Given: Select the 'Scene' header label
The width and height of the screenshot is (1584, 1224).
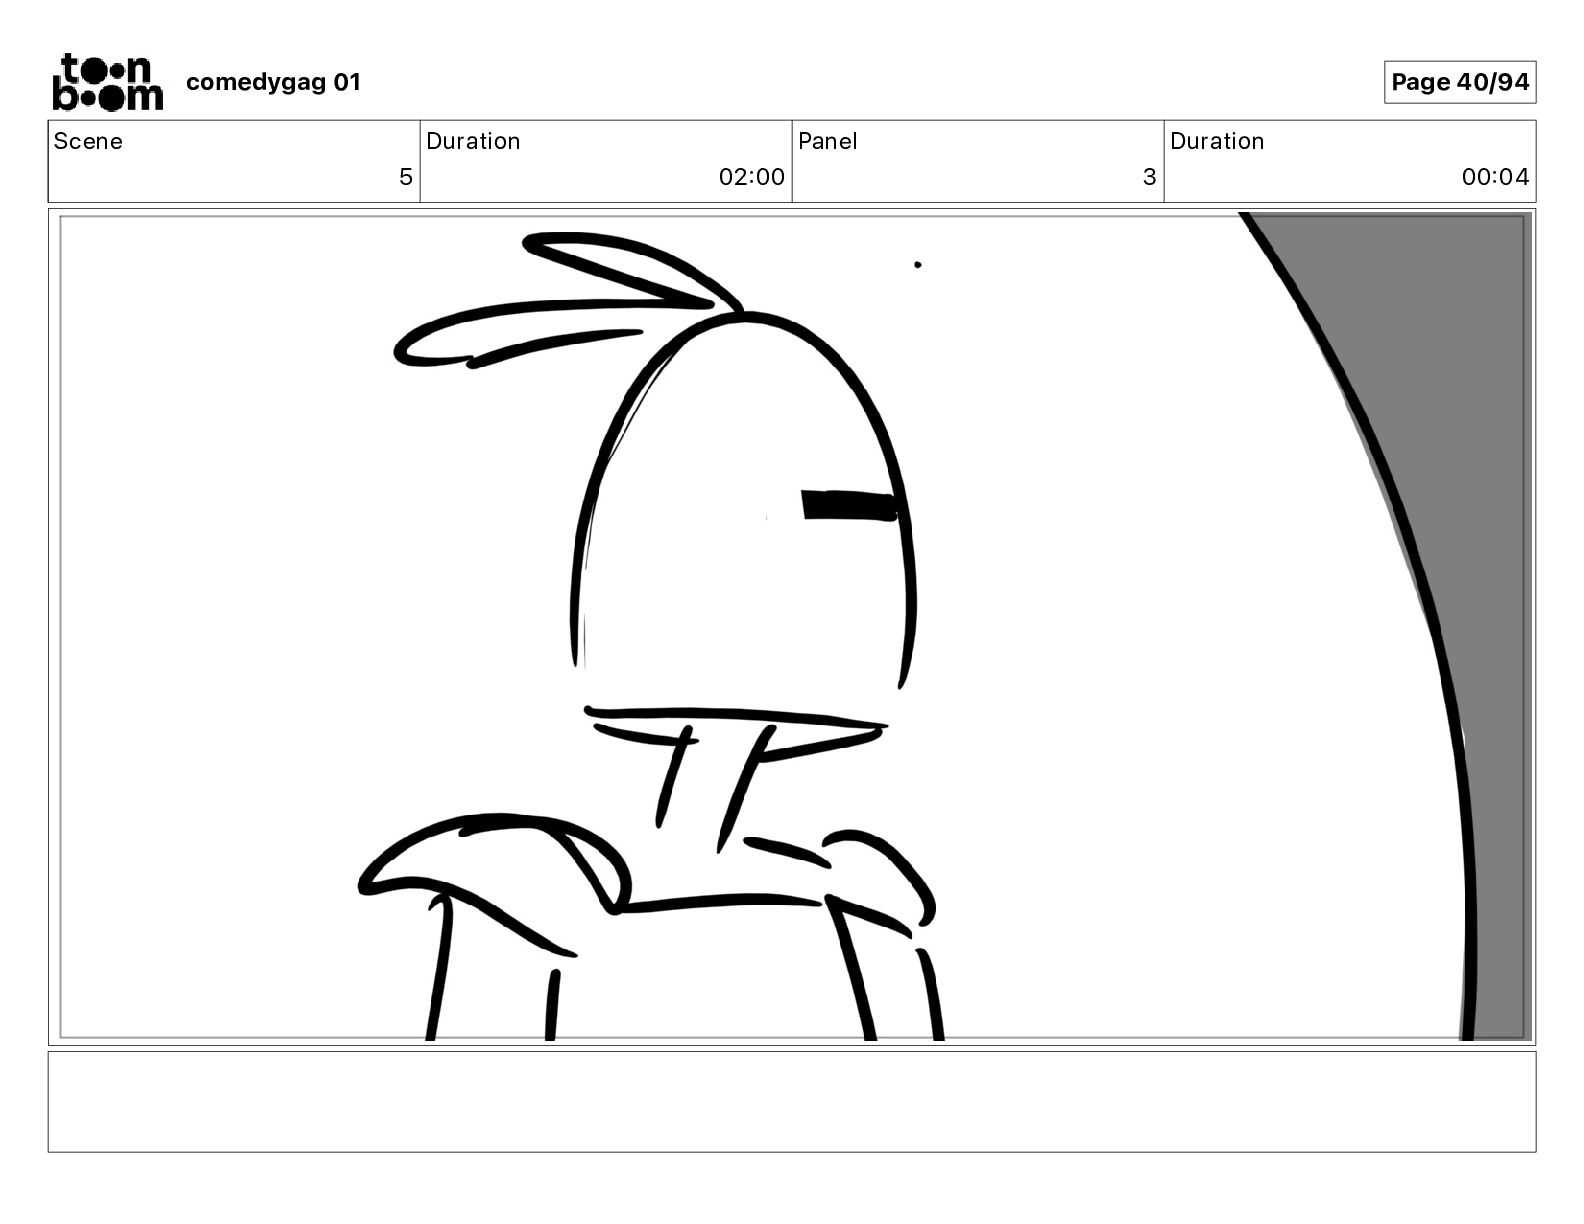Looking at the screenshot, I should pos(88,141).
